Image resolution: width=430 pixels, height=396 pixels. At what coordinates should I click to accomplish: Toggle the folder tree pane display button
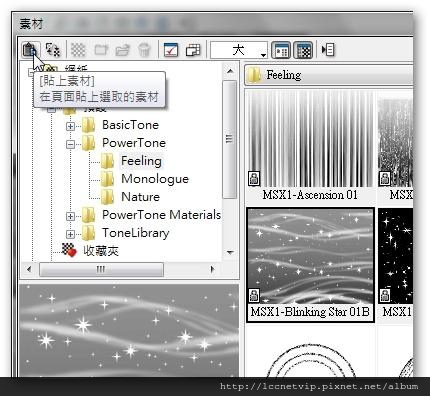pos(281,50)
